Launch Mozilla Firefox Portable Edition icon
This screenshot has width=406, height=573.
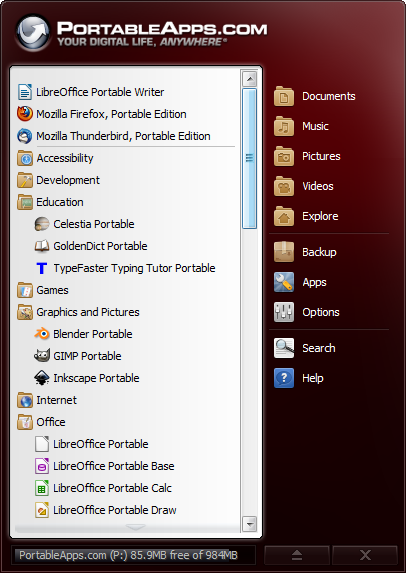[x=25, y=114]
